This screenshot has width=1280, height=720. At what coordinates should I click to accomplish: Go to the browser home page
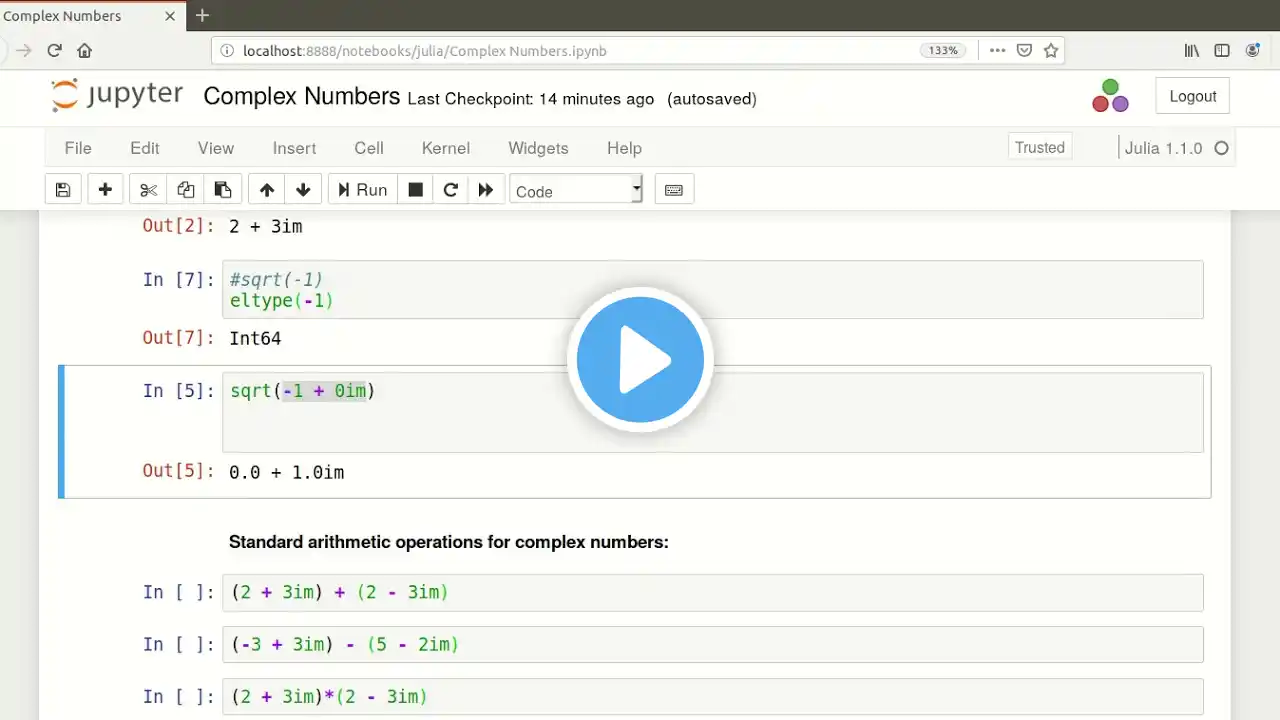(x=84, y=50)
